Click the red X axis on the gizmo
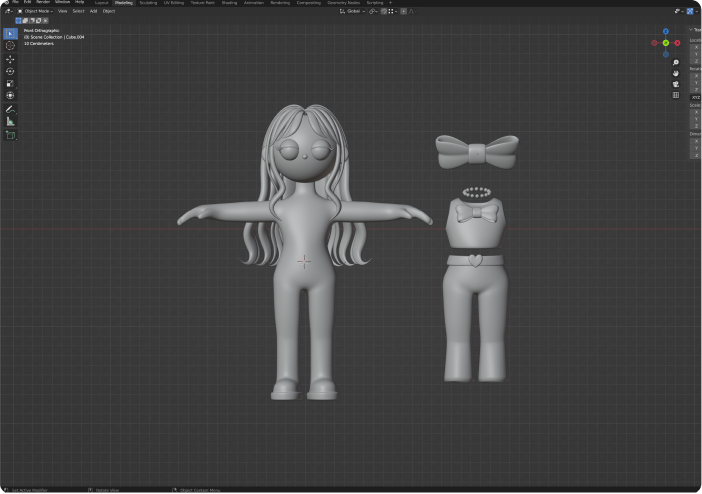This screenshot has height=494, width=702. tap(677, 43)
